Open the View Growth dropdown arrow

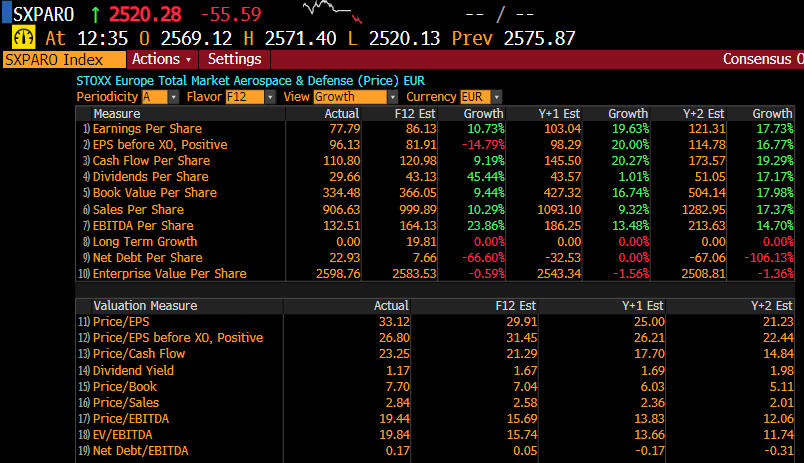393,97
